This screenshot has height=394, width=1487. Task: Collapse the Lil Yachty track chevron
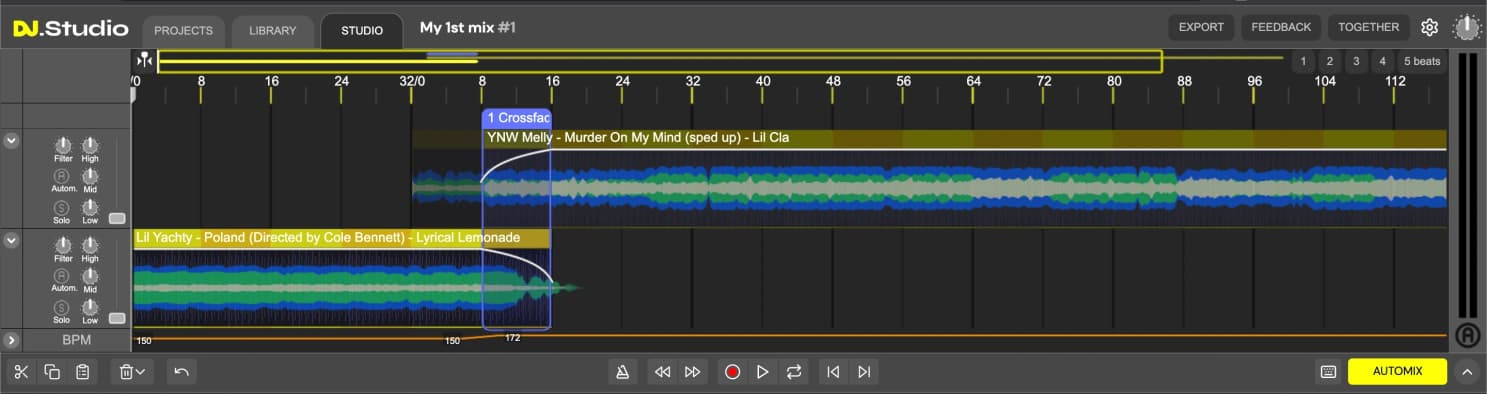click(x=11, y=241)
